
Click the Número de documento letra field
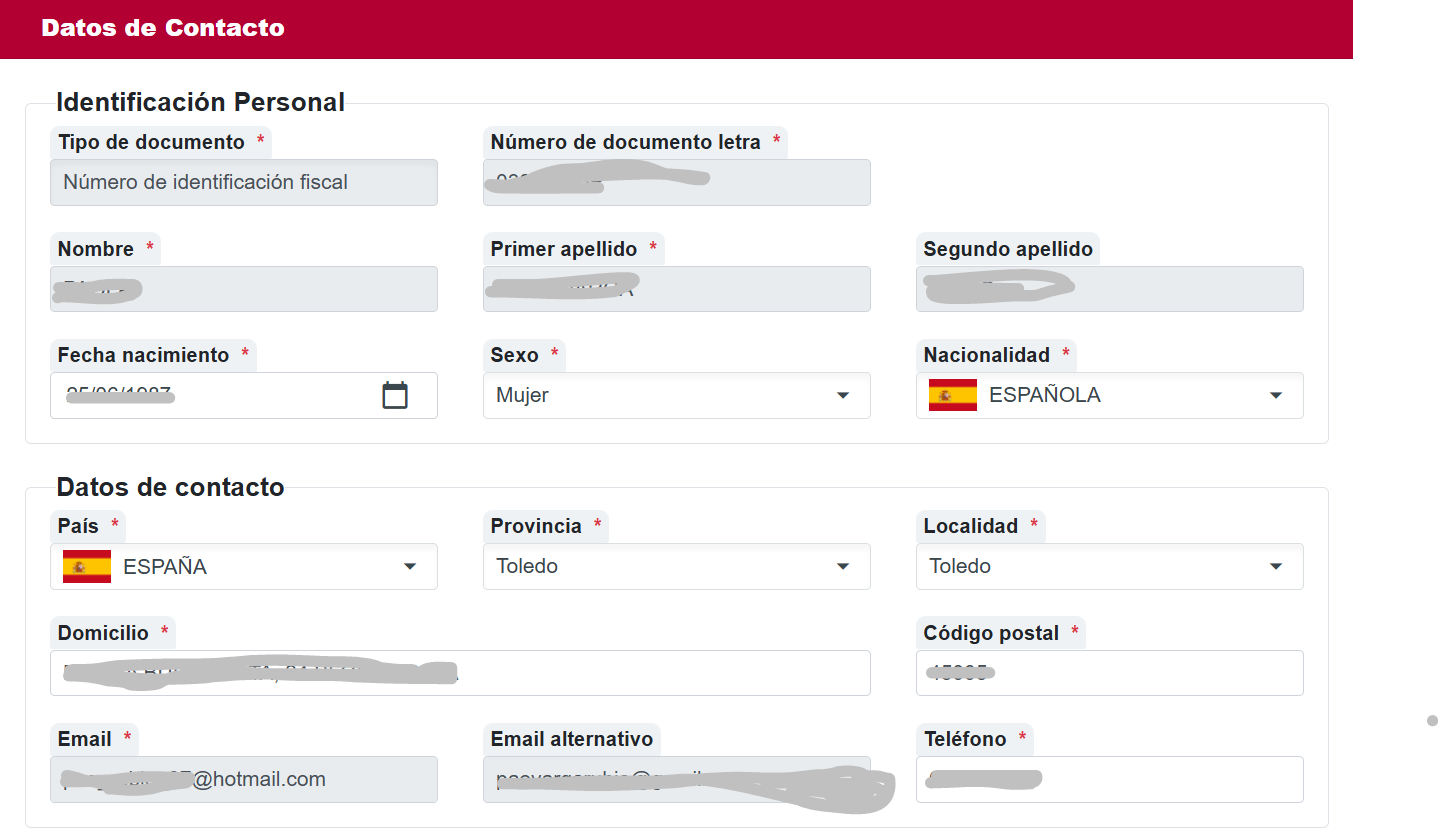pyautogui.click(x=676, y=182)
